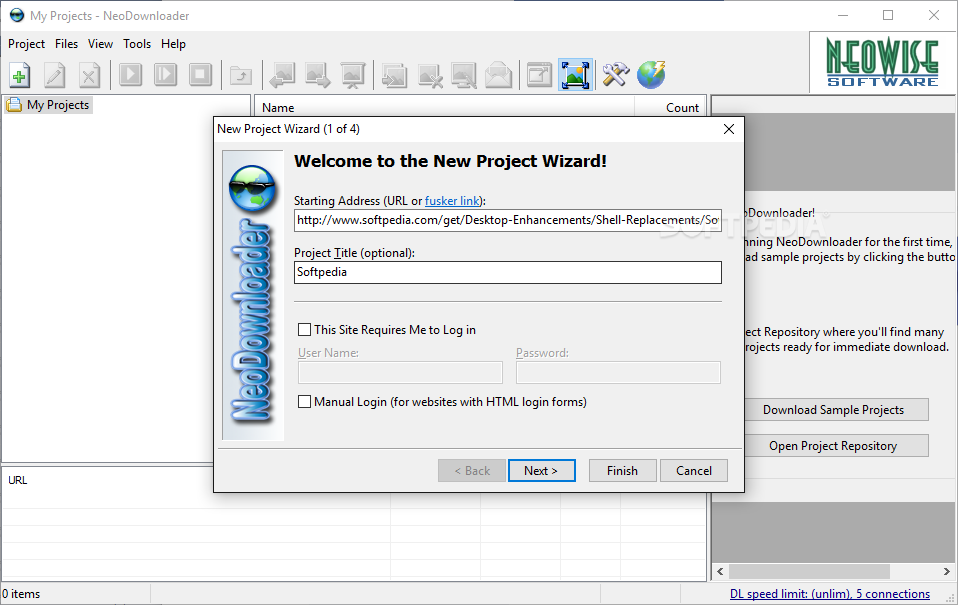The width and height of the screenshot is (958, 605).
Task: Open Settings via the hammer and wrench icon
Action: [x=615, y=75]
